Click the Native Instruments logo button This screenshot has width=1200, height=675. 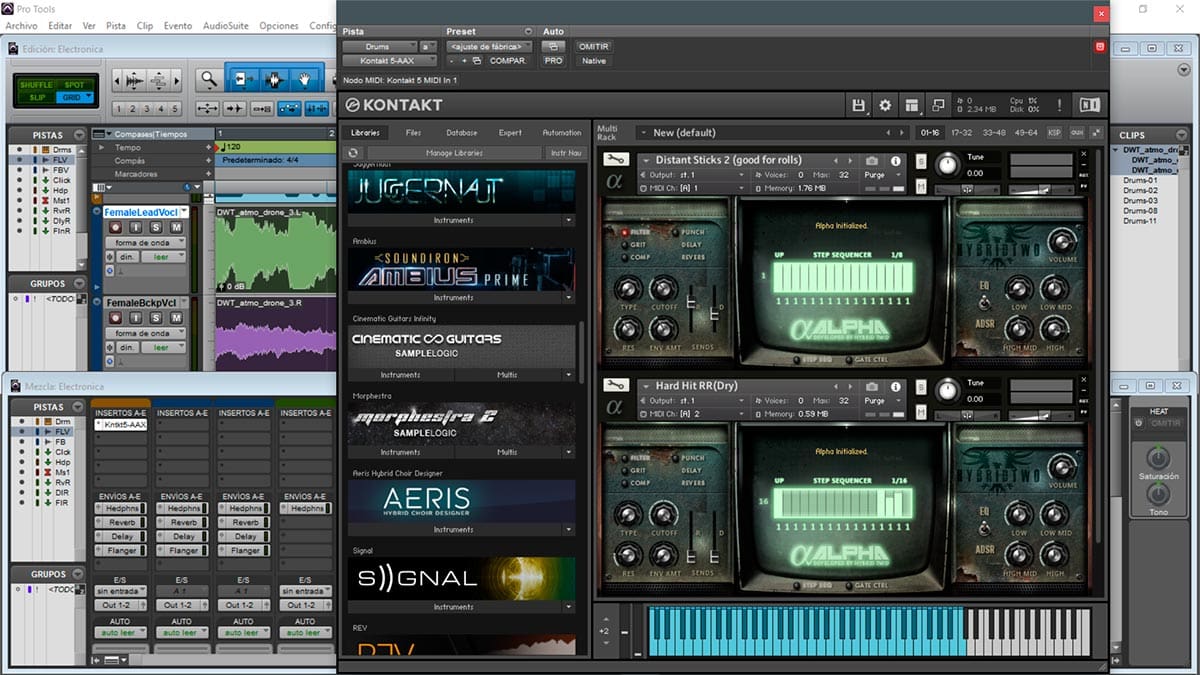coord(1089,105)
